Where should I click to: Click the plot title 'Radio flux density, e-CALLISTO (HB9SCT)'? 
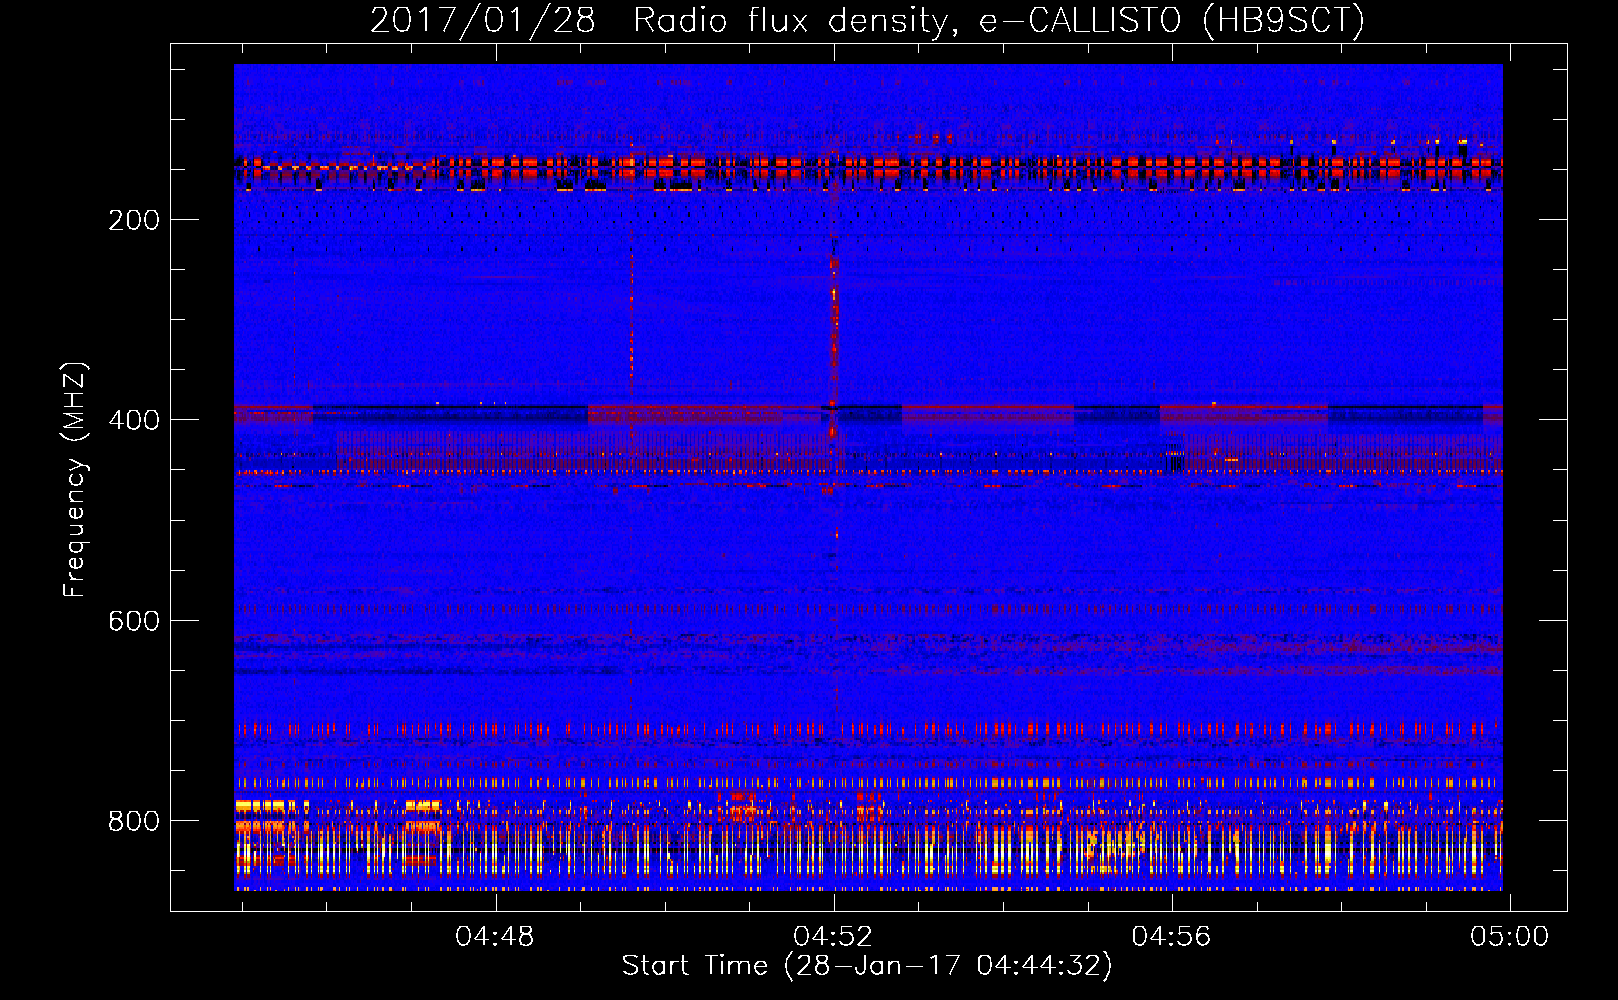[999, 20]
